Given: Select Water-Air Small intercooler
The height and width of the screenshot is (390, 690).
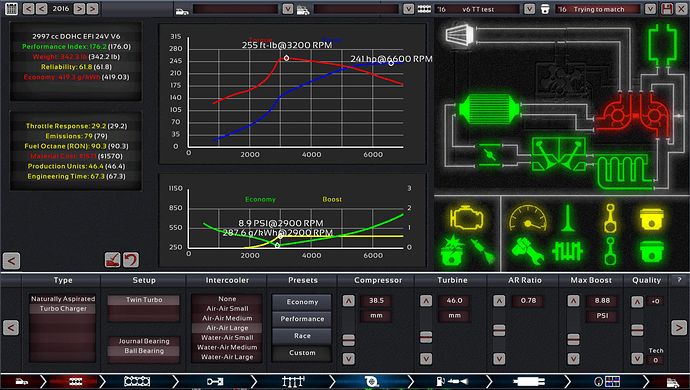Looking at the screenshot, I should tap(227, 338).
